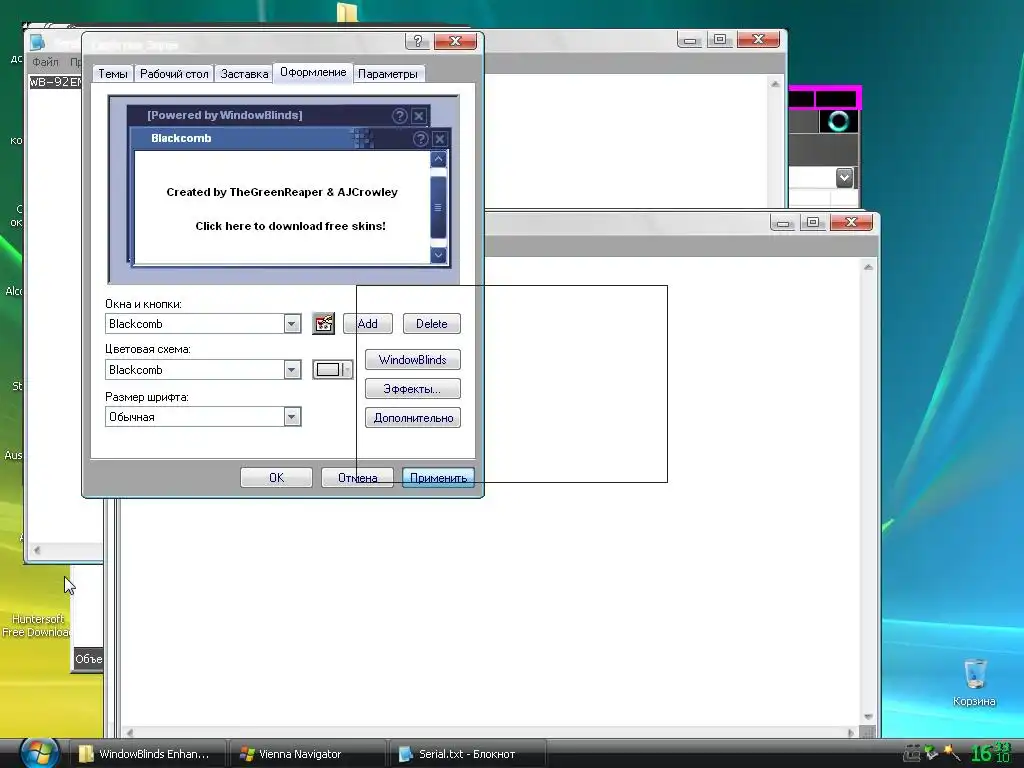The image size is (1024, 768).
Task: Click the help icon in the Blackcomb preview window
Action: (x=420, y=138)
